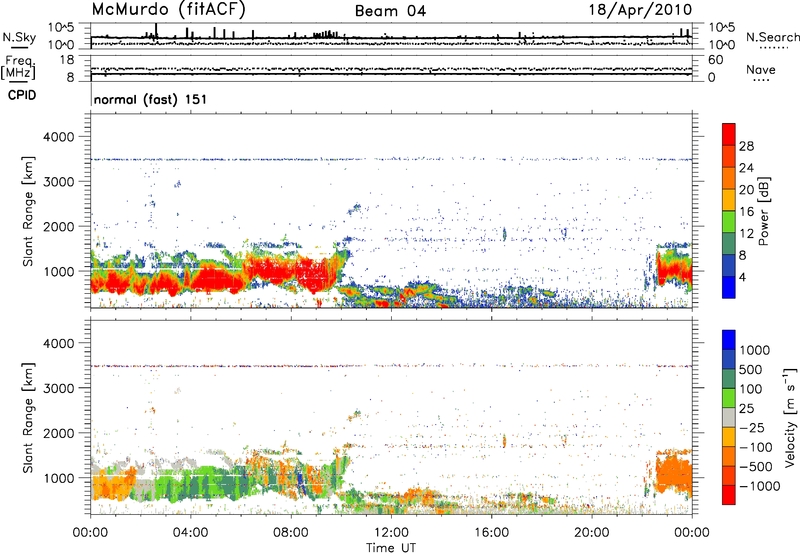Select the 12 tick on Power color bar

746,234
